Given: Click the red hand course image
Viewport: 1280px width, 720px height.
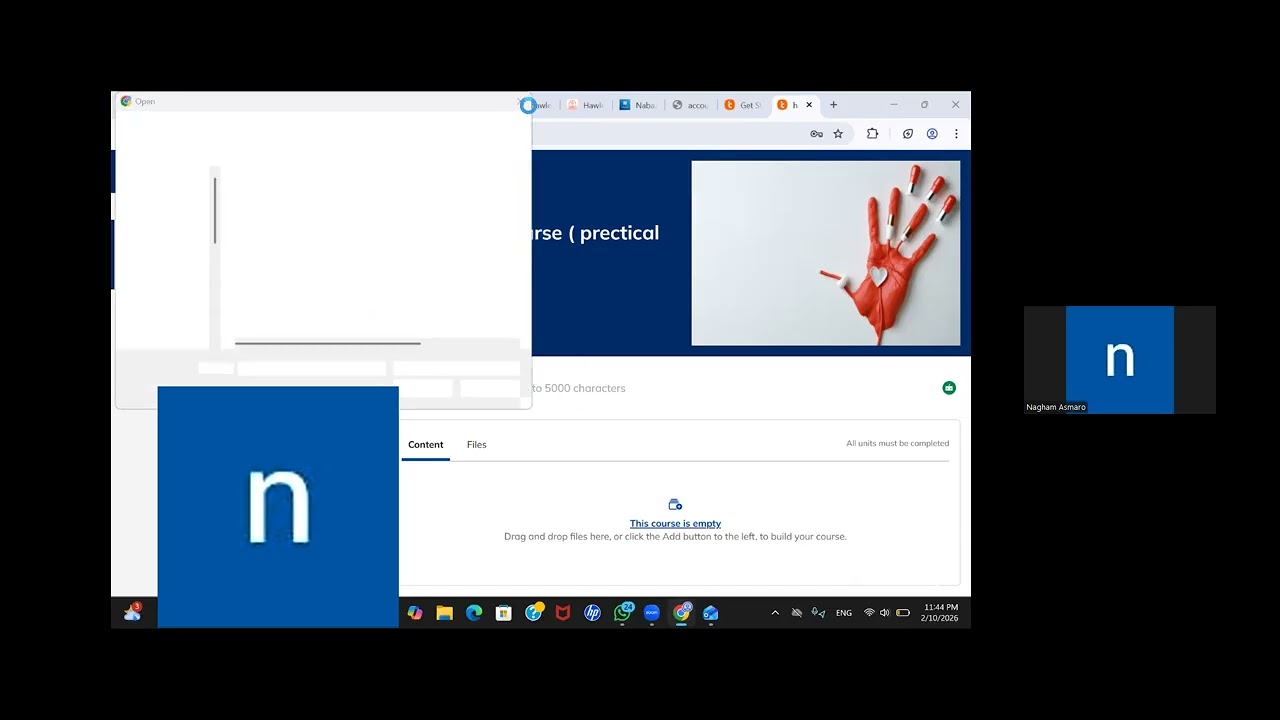Looking at the screenshot, I should [825, 253].
